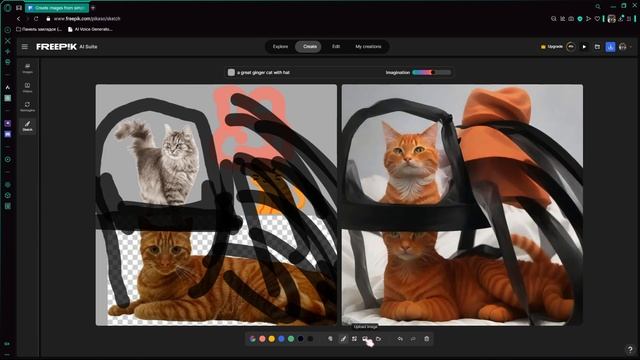Clear canvas with trash icon
Viewport: 640px width, 360px height.
click(427, 339)
